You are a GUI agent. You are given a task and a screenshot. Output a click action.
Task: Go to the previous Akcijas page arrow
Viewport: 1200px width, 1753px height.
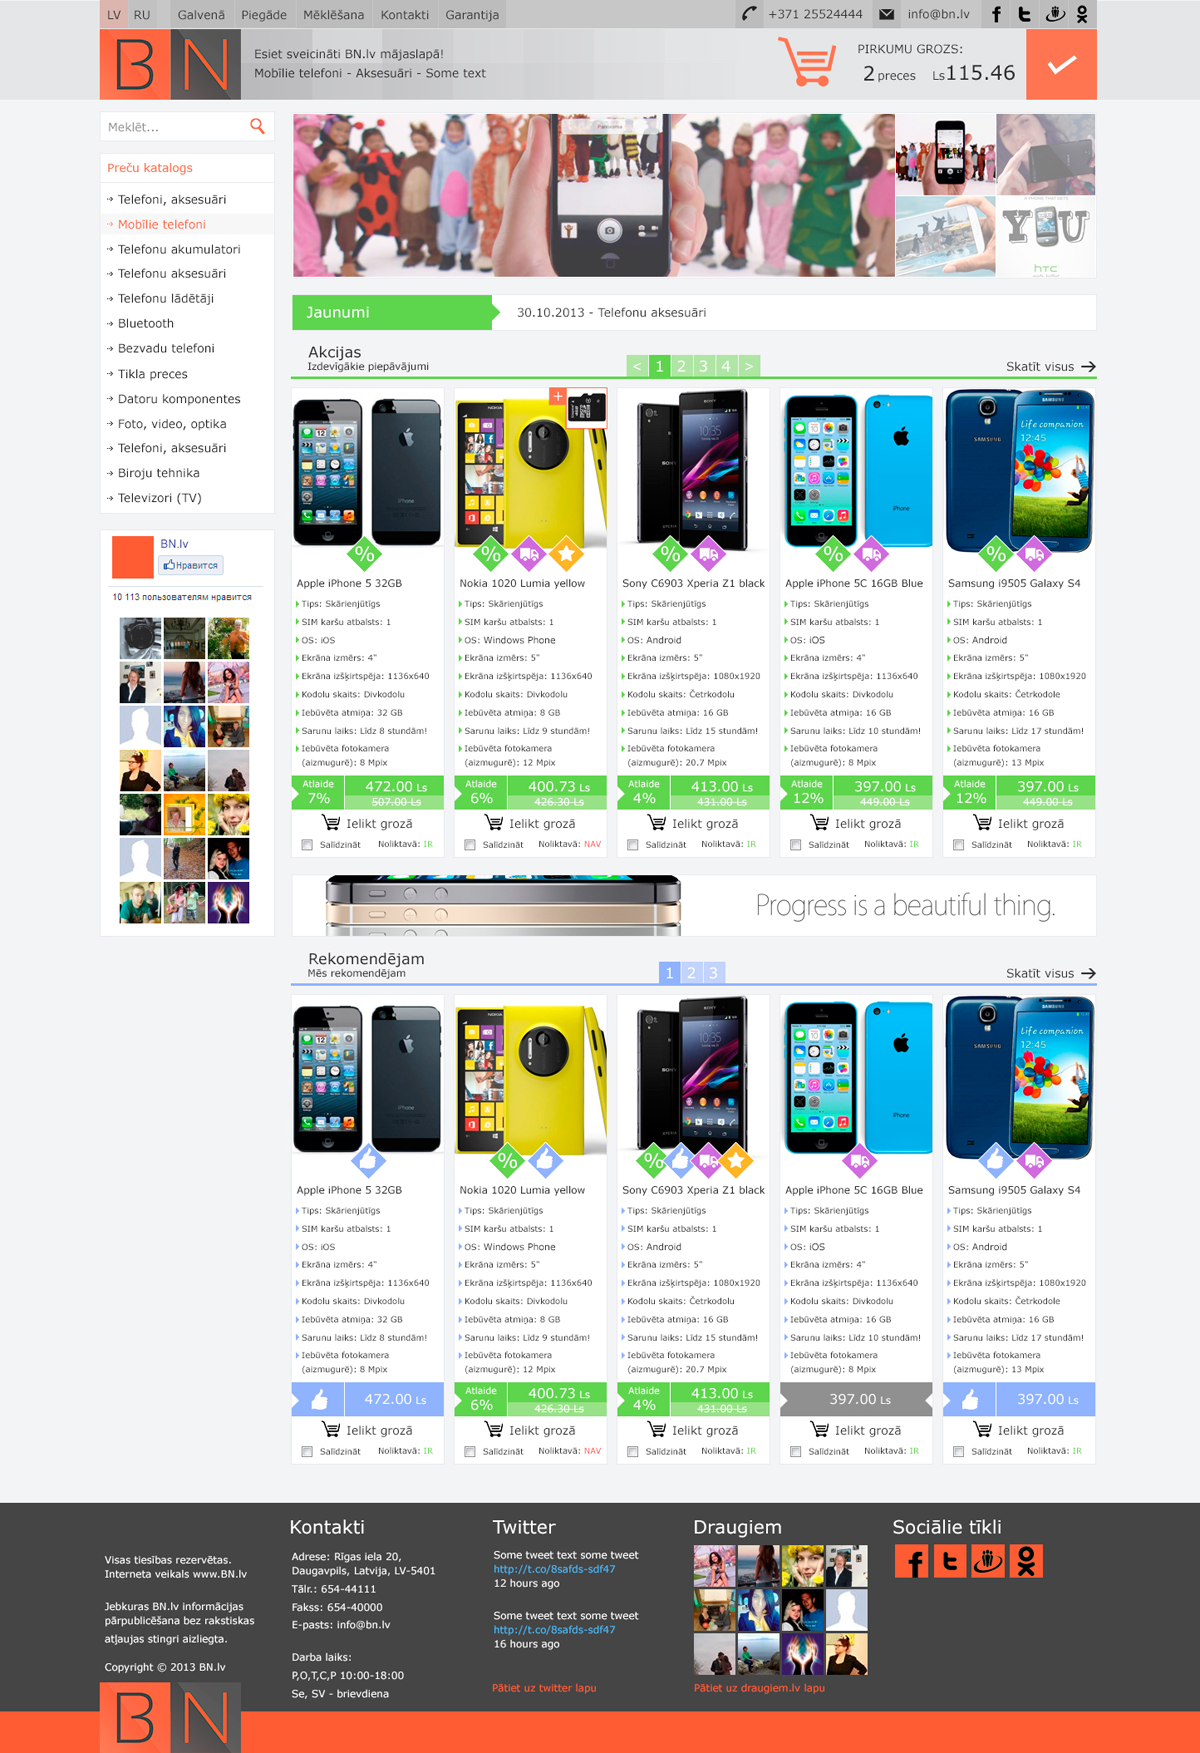pyautogui.click(x=637, y=366)
